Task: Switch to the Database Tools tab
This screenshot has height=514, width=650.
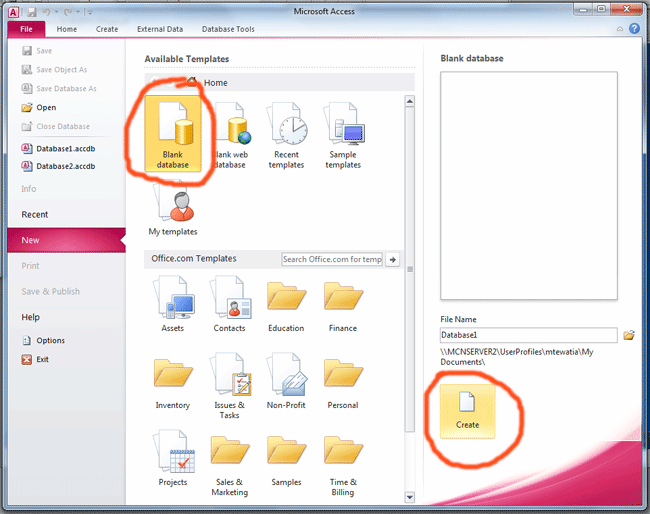Action: 228,29
